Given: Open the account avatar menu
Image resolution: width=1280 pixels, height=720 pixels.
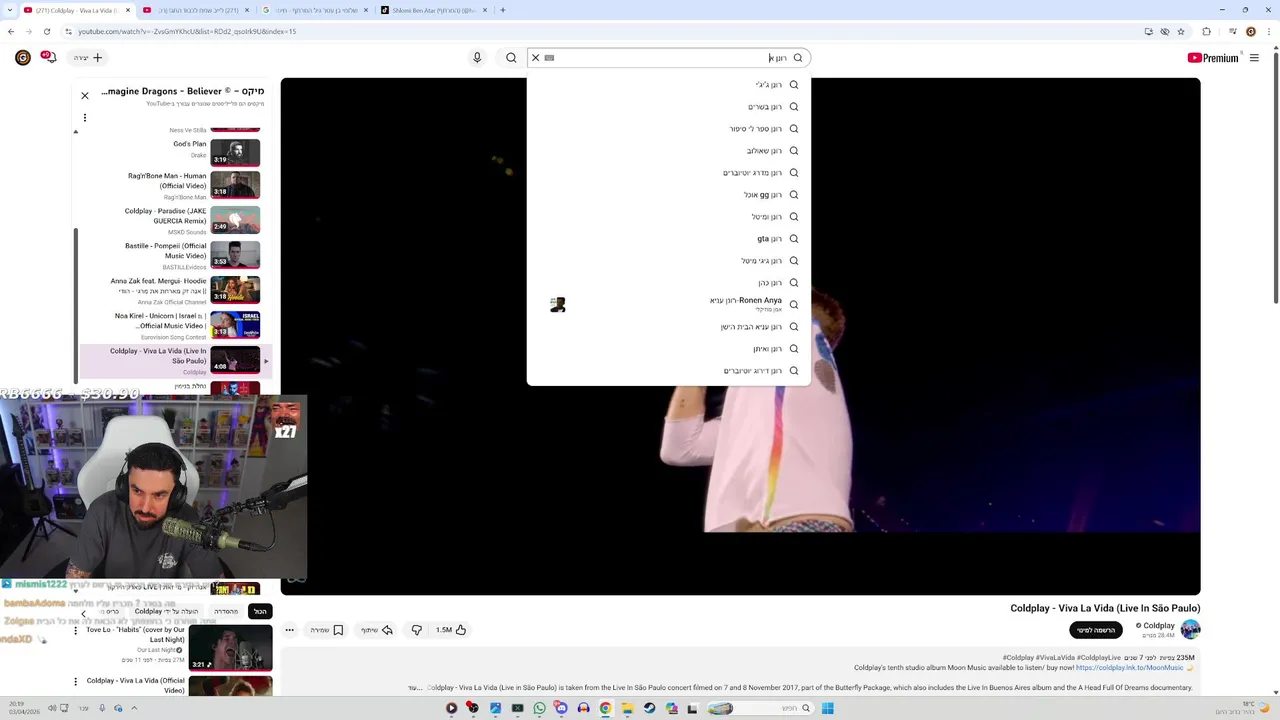Looking at the screenshot, I should pyautogui.click(x=22, y=58).
